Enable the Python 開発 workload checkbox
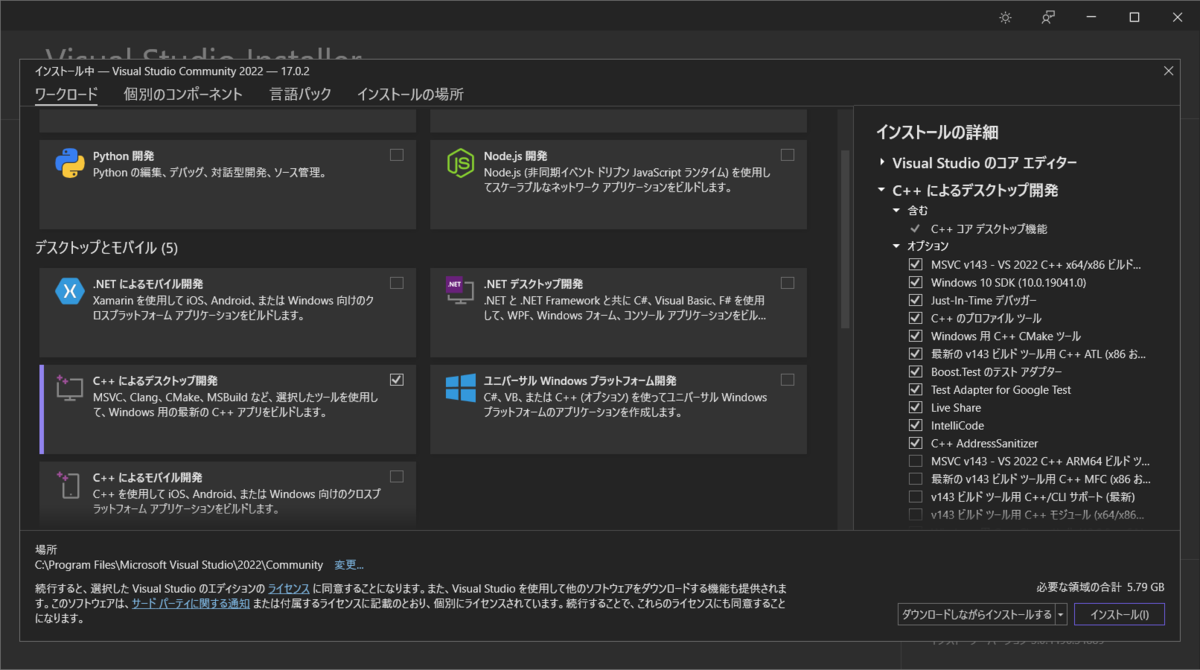 coord(397,155)
